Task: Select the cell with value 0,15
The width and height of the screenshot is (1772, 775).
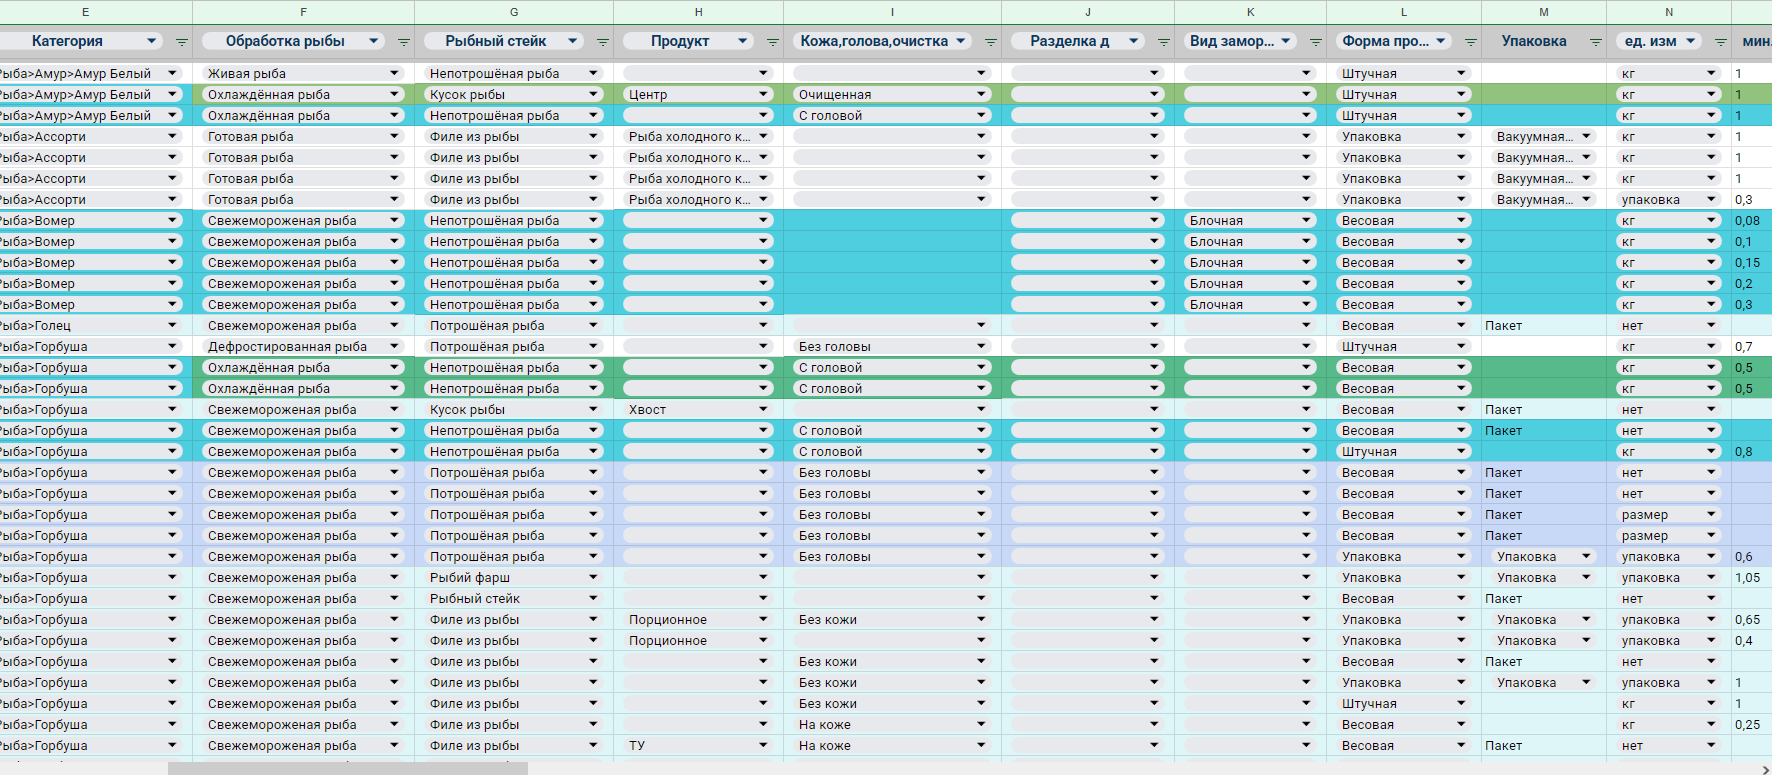Action: coord(1751,262)
